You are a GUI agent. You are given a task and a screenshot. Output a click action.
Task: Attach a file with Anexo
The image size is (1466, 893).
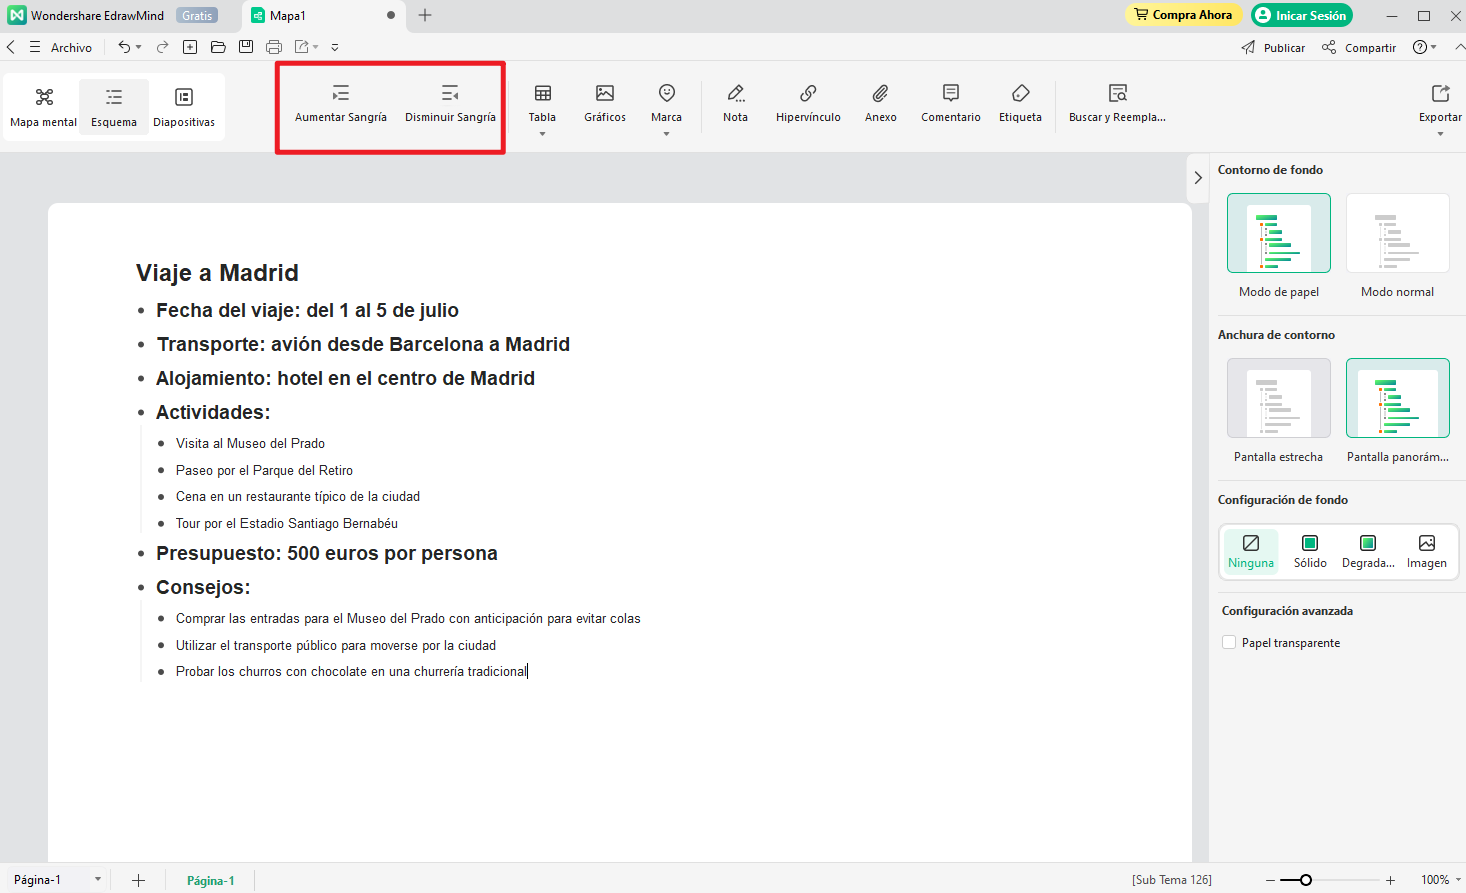pyautogui.click(x=881, y=104)
